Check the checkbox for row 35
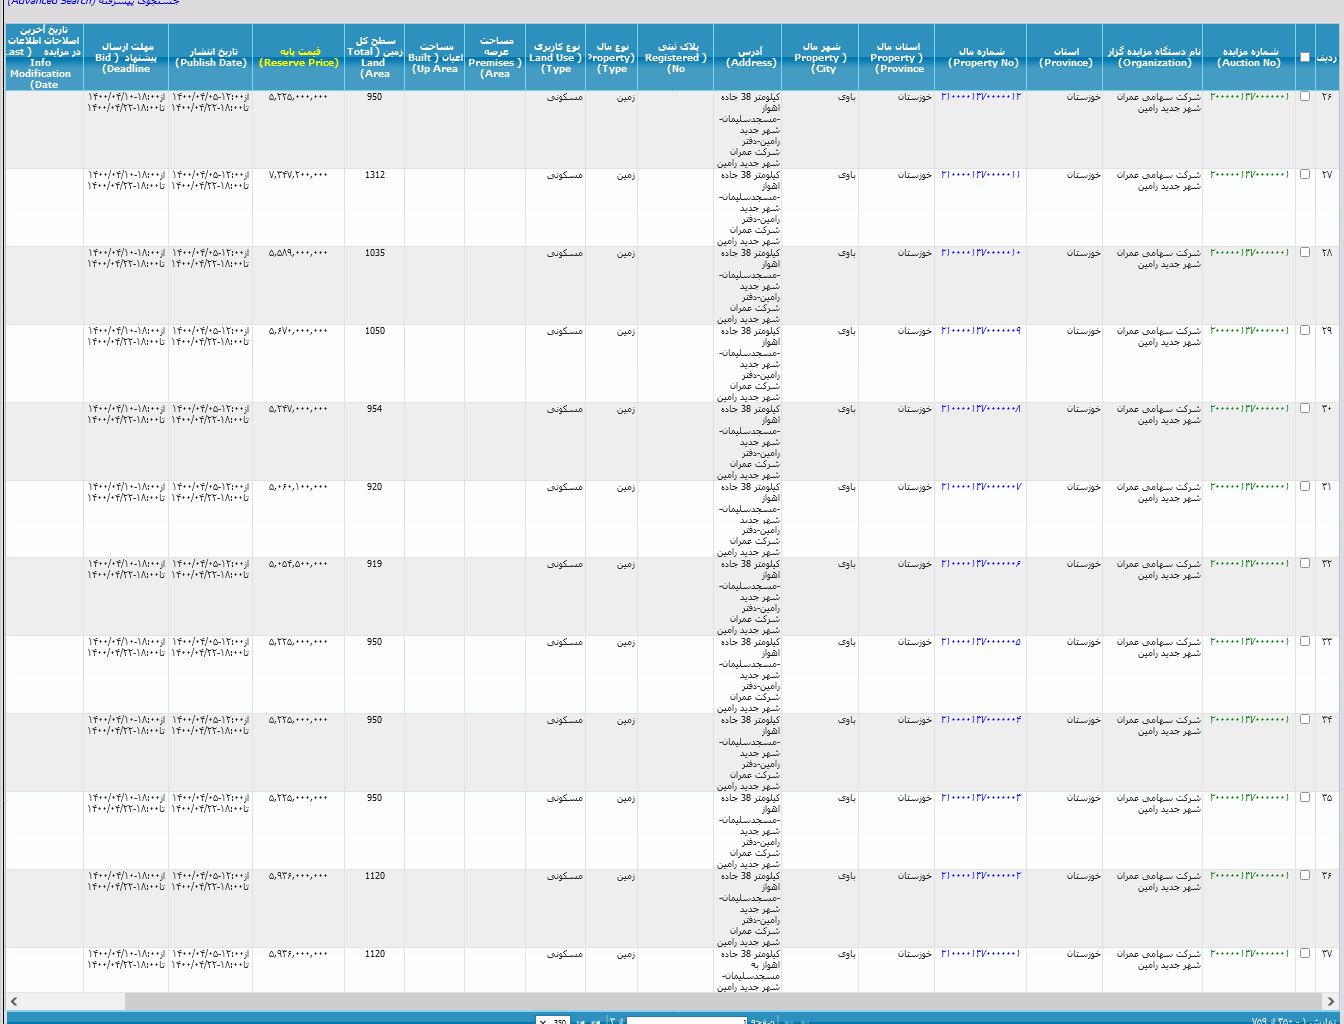1344x1024 pixels. pyautogui.click(x=1304, y=798)
